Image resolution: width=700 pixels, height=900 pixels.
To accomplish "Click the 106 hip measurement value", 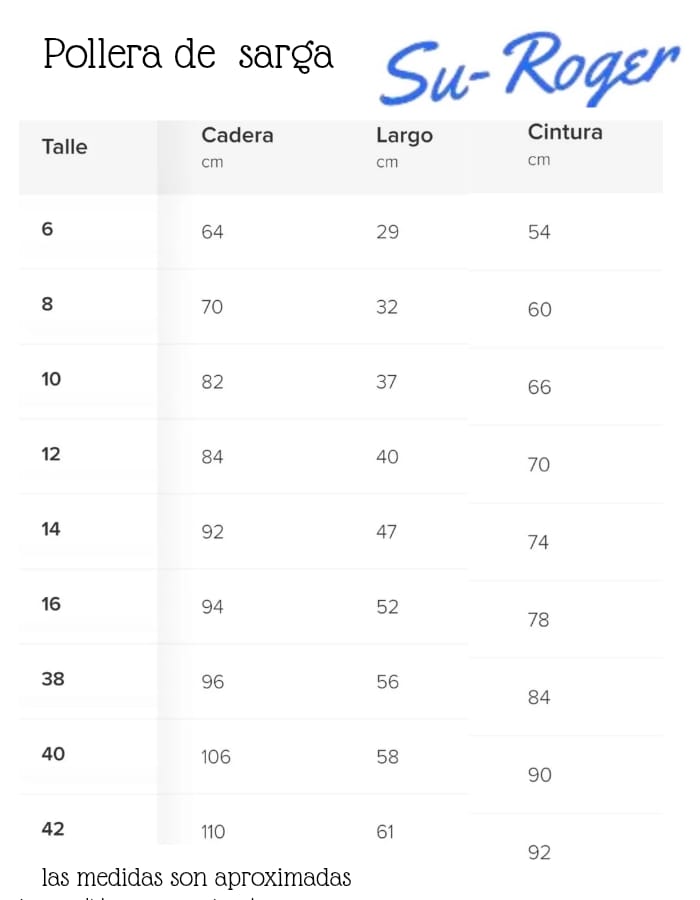I will click(216, 757).
